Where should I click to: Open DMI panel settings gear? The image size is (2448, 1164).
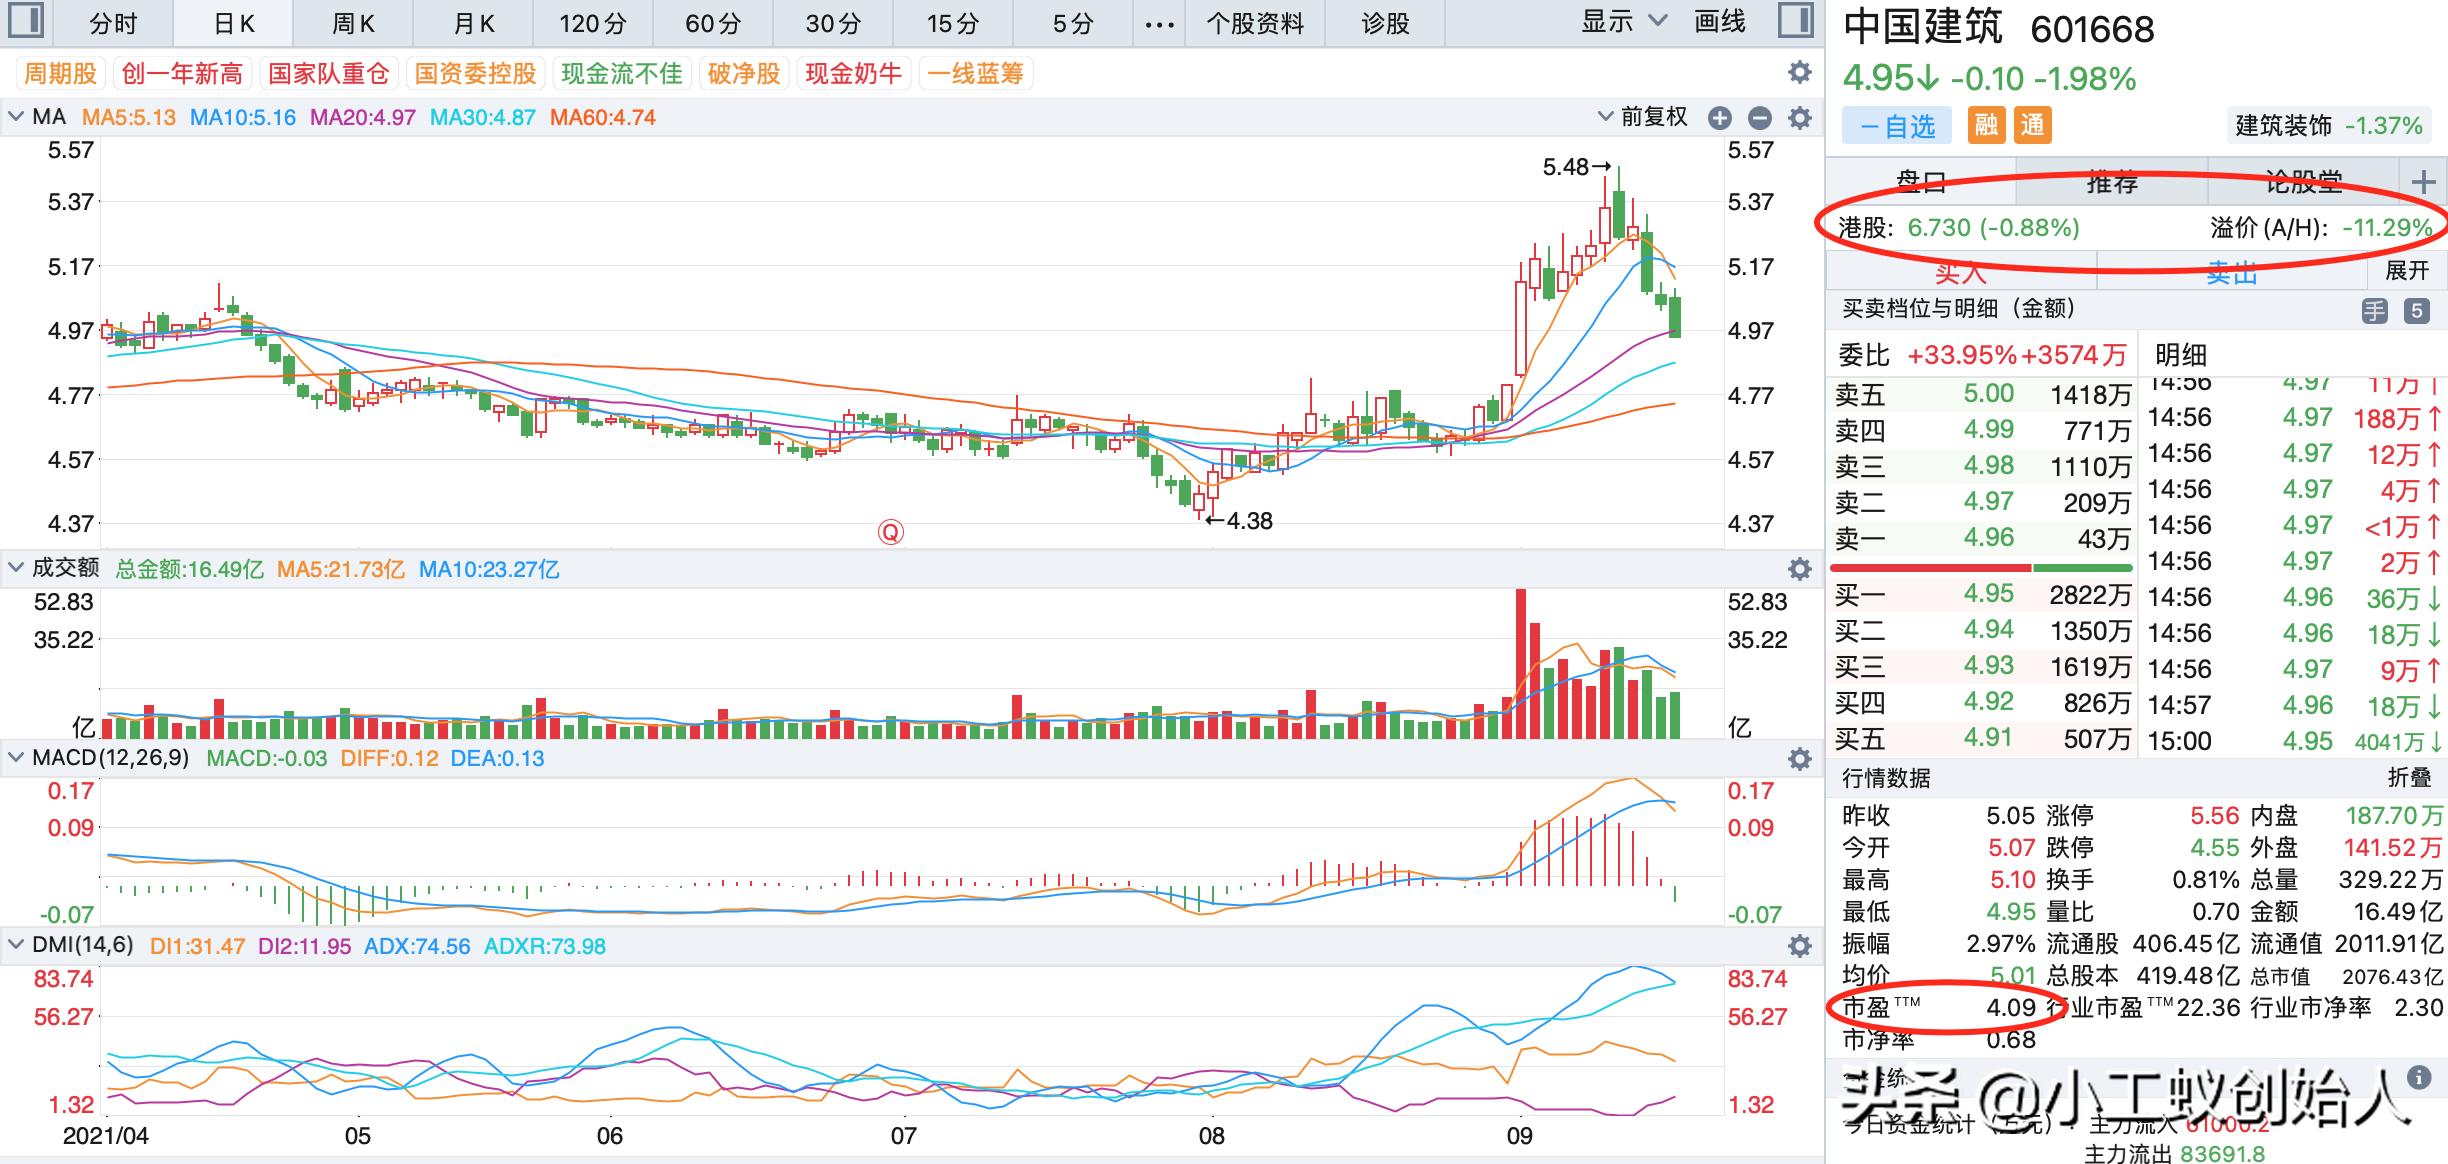click(x=1800, y=946)
